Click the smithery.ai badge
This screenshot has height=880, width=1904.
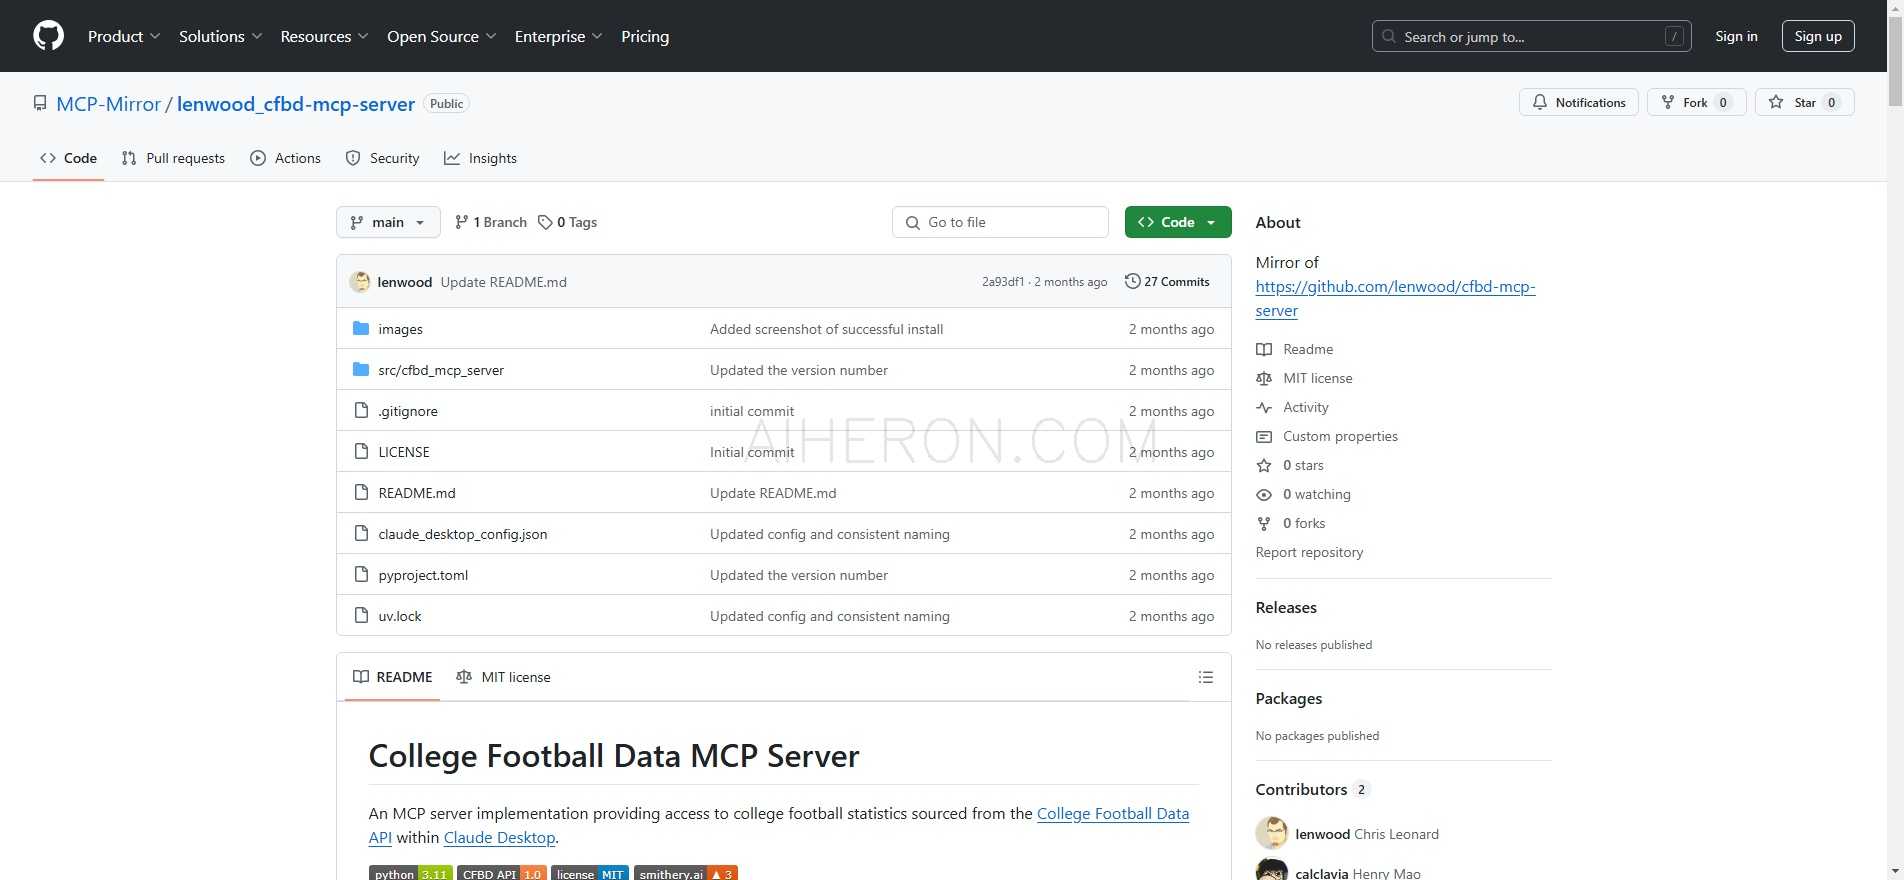[686, 873]
